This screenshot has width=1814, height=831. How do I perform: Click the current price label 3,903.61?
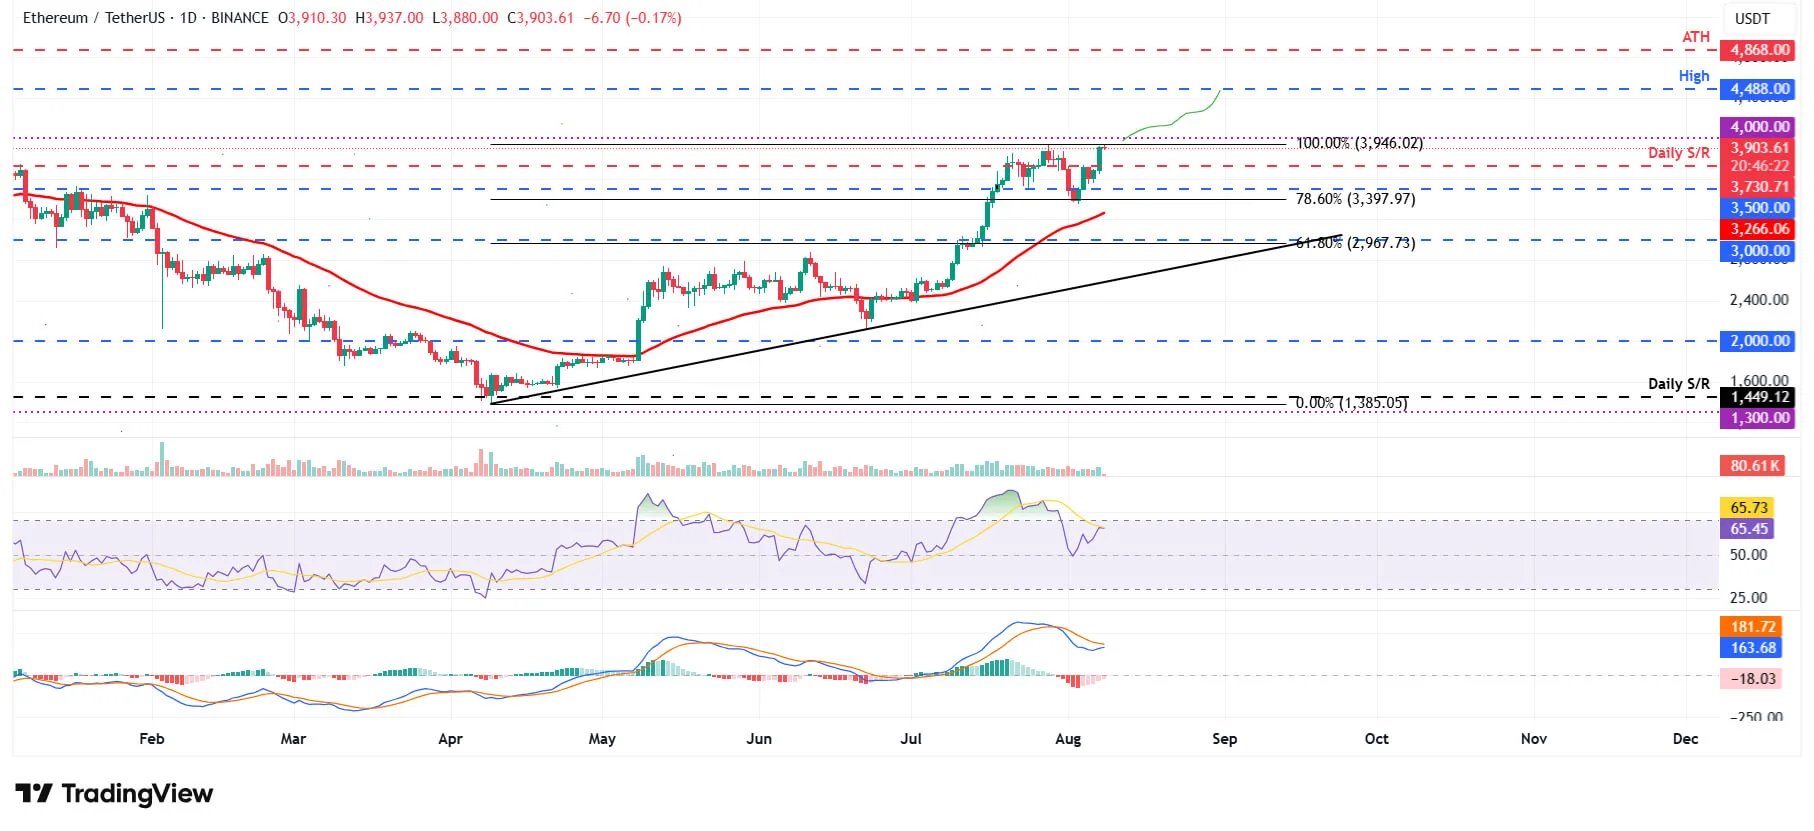point(1759,148)
